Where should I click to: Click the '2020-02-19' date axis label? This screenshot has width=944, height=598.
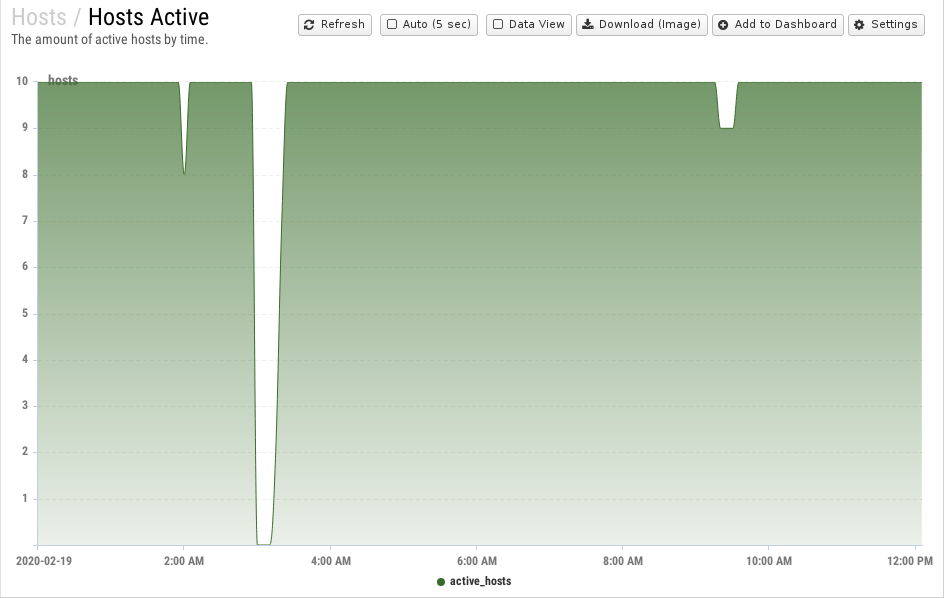click(43, 561)
